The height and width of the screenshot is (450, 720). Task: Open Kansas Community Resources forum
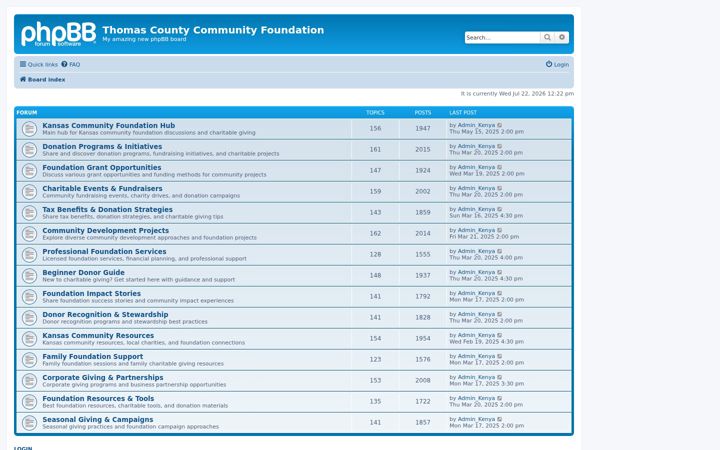(x=98, y=336)
